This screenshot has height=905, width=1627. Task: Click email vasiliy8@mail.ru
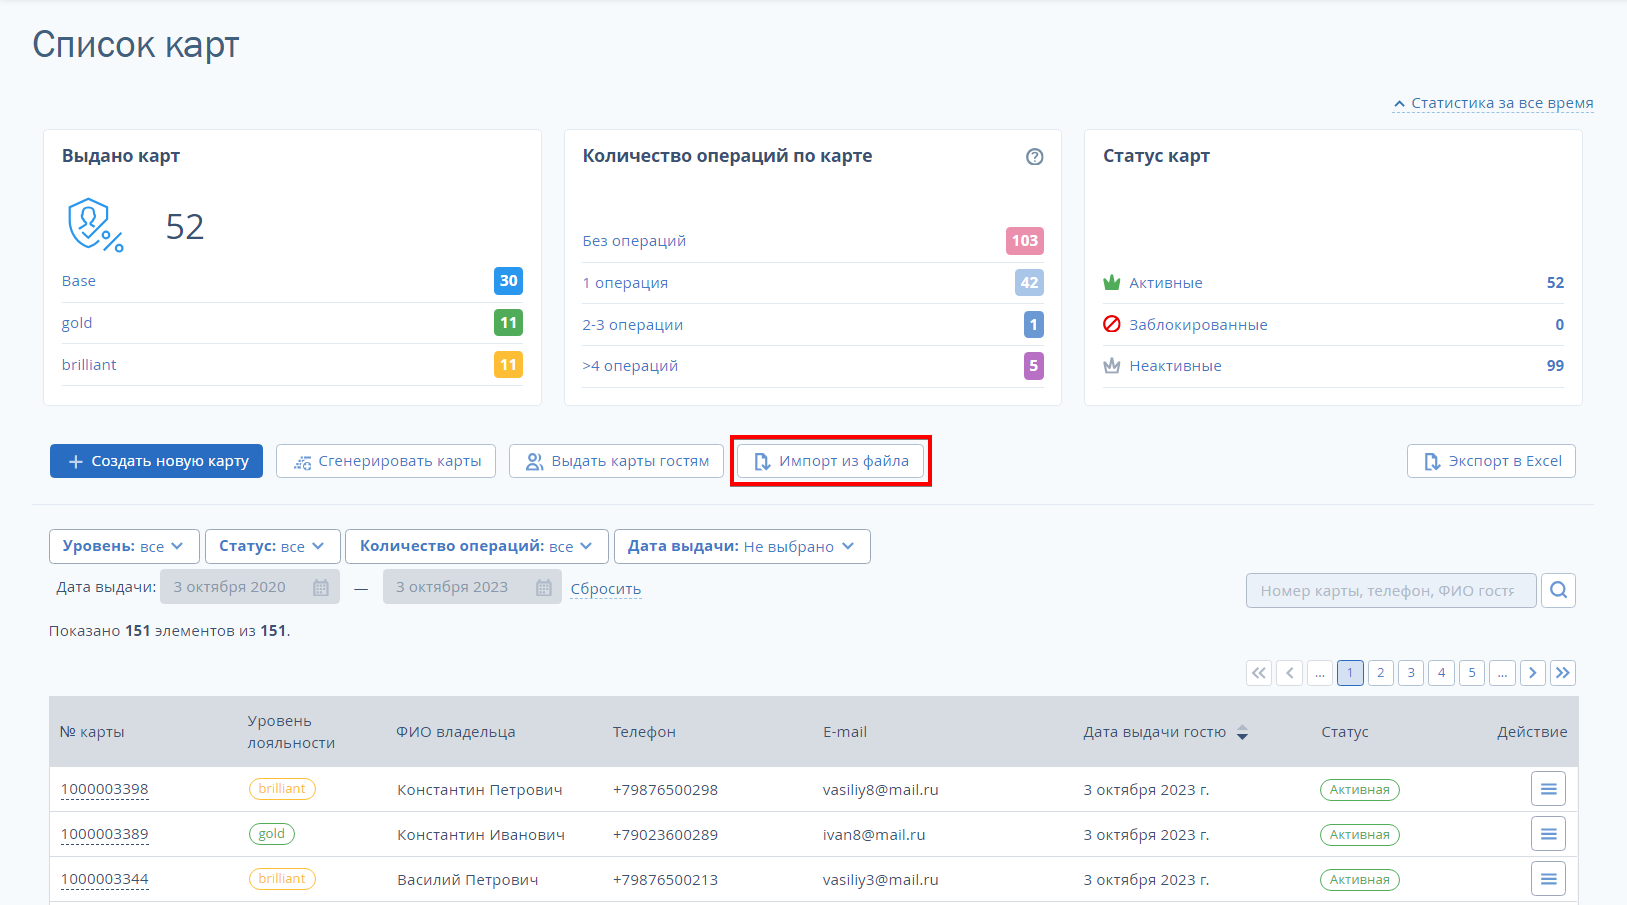[881, 790]
